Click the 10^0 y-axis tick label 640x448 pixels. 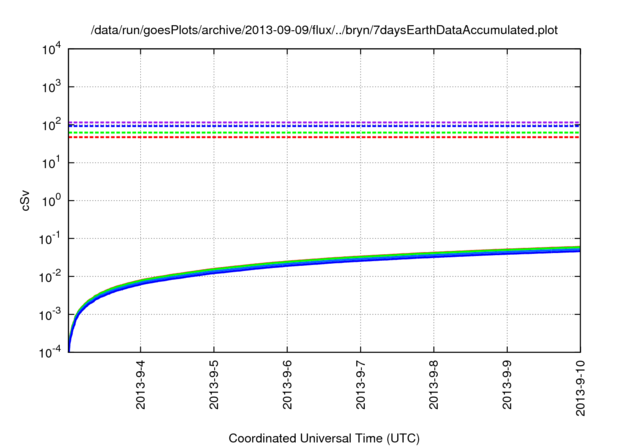tap(51, 201)
